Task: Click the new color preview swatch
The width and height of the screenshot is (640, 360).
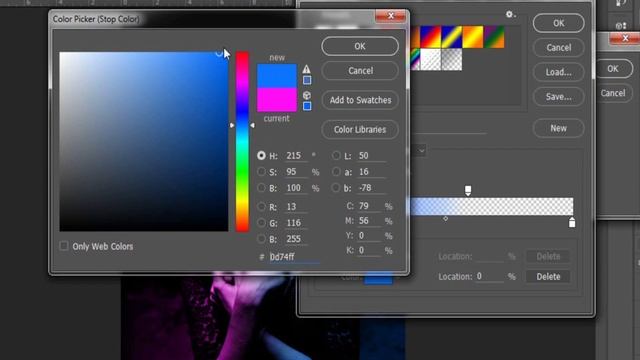Action: [276, 76]
